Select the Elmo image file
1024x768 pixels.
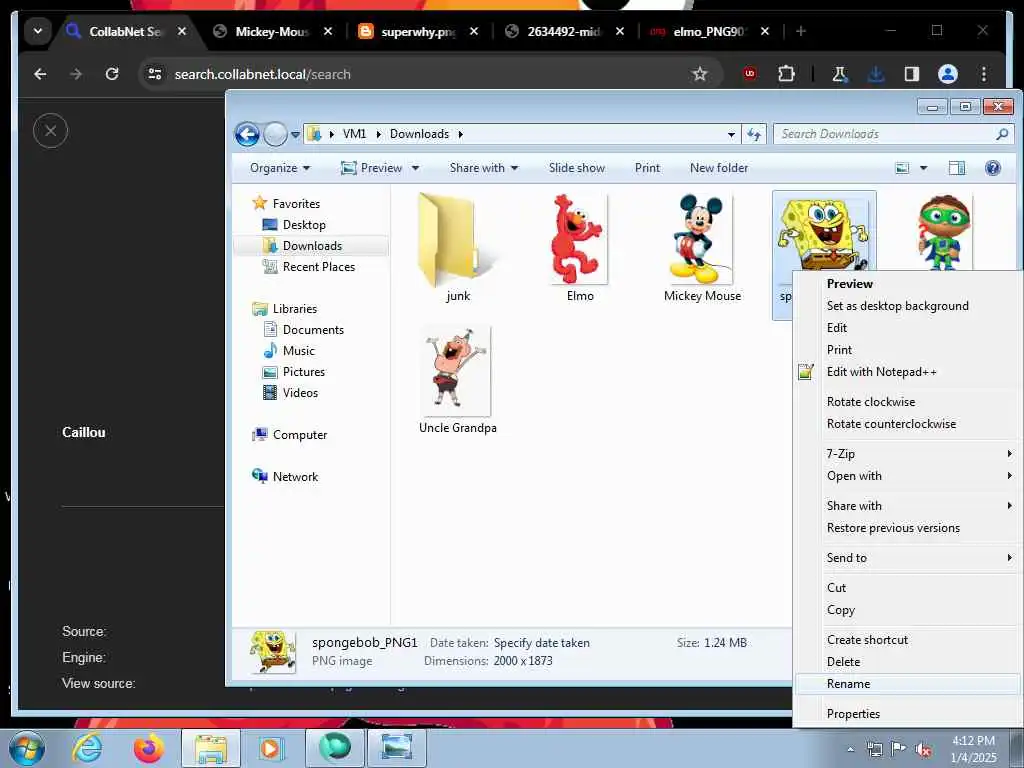[580, 248]
